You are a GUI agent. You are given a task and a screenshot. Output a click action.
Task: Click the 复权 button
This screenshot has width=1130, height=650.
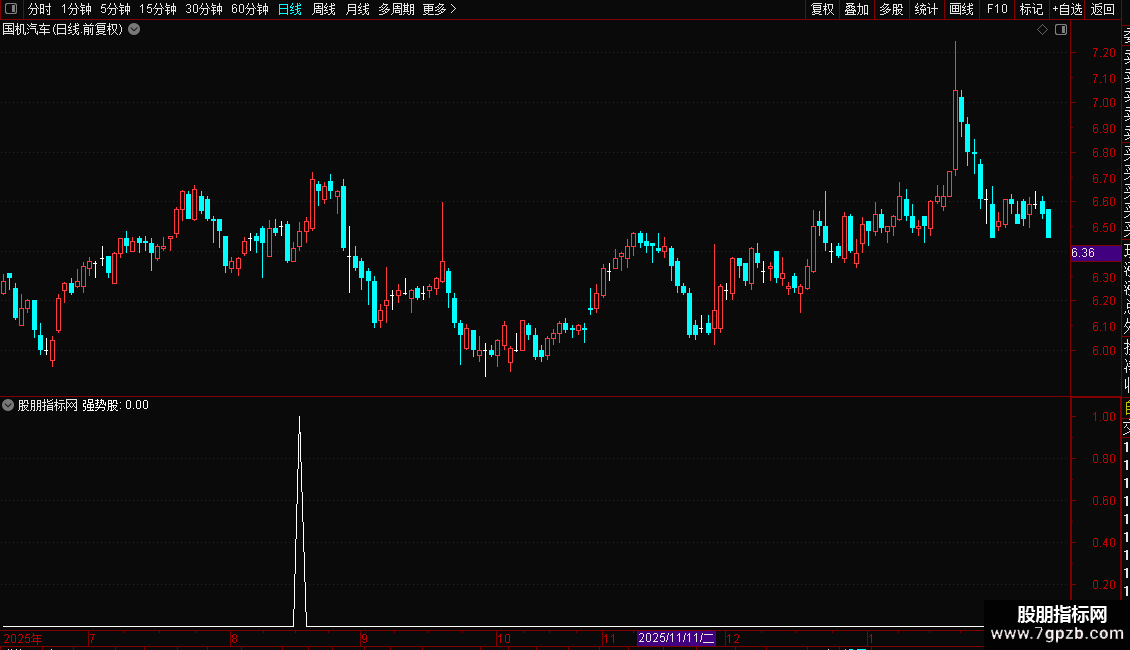point(822,9)
